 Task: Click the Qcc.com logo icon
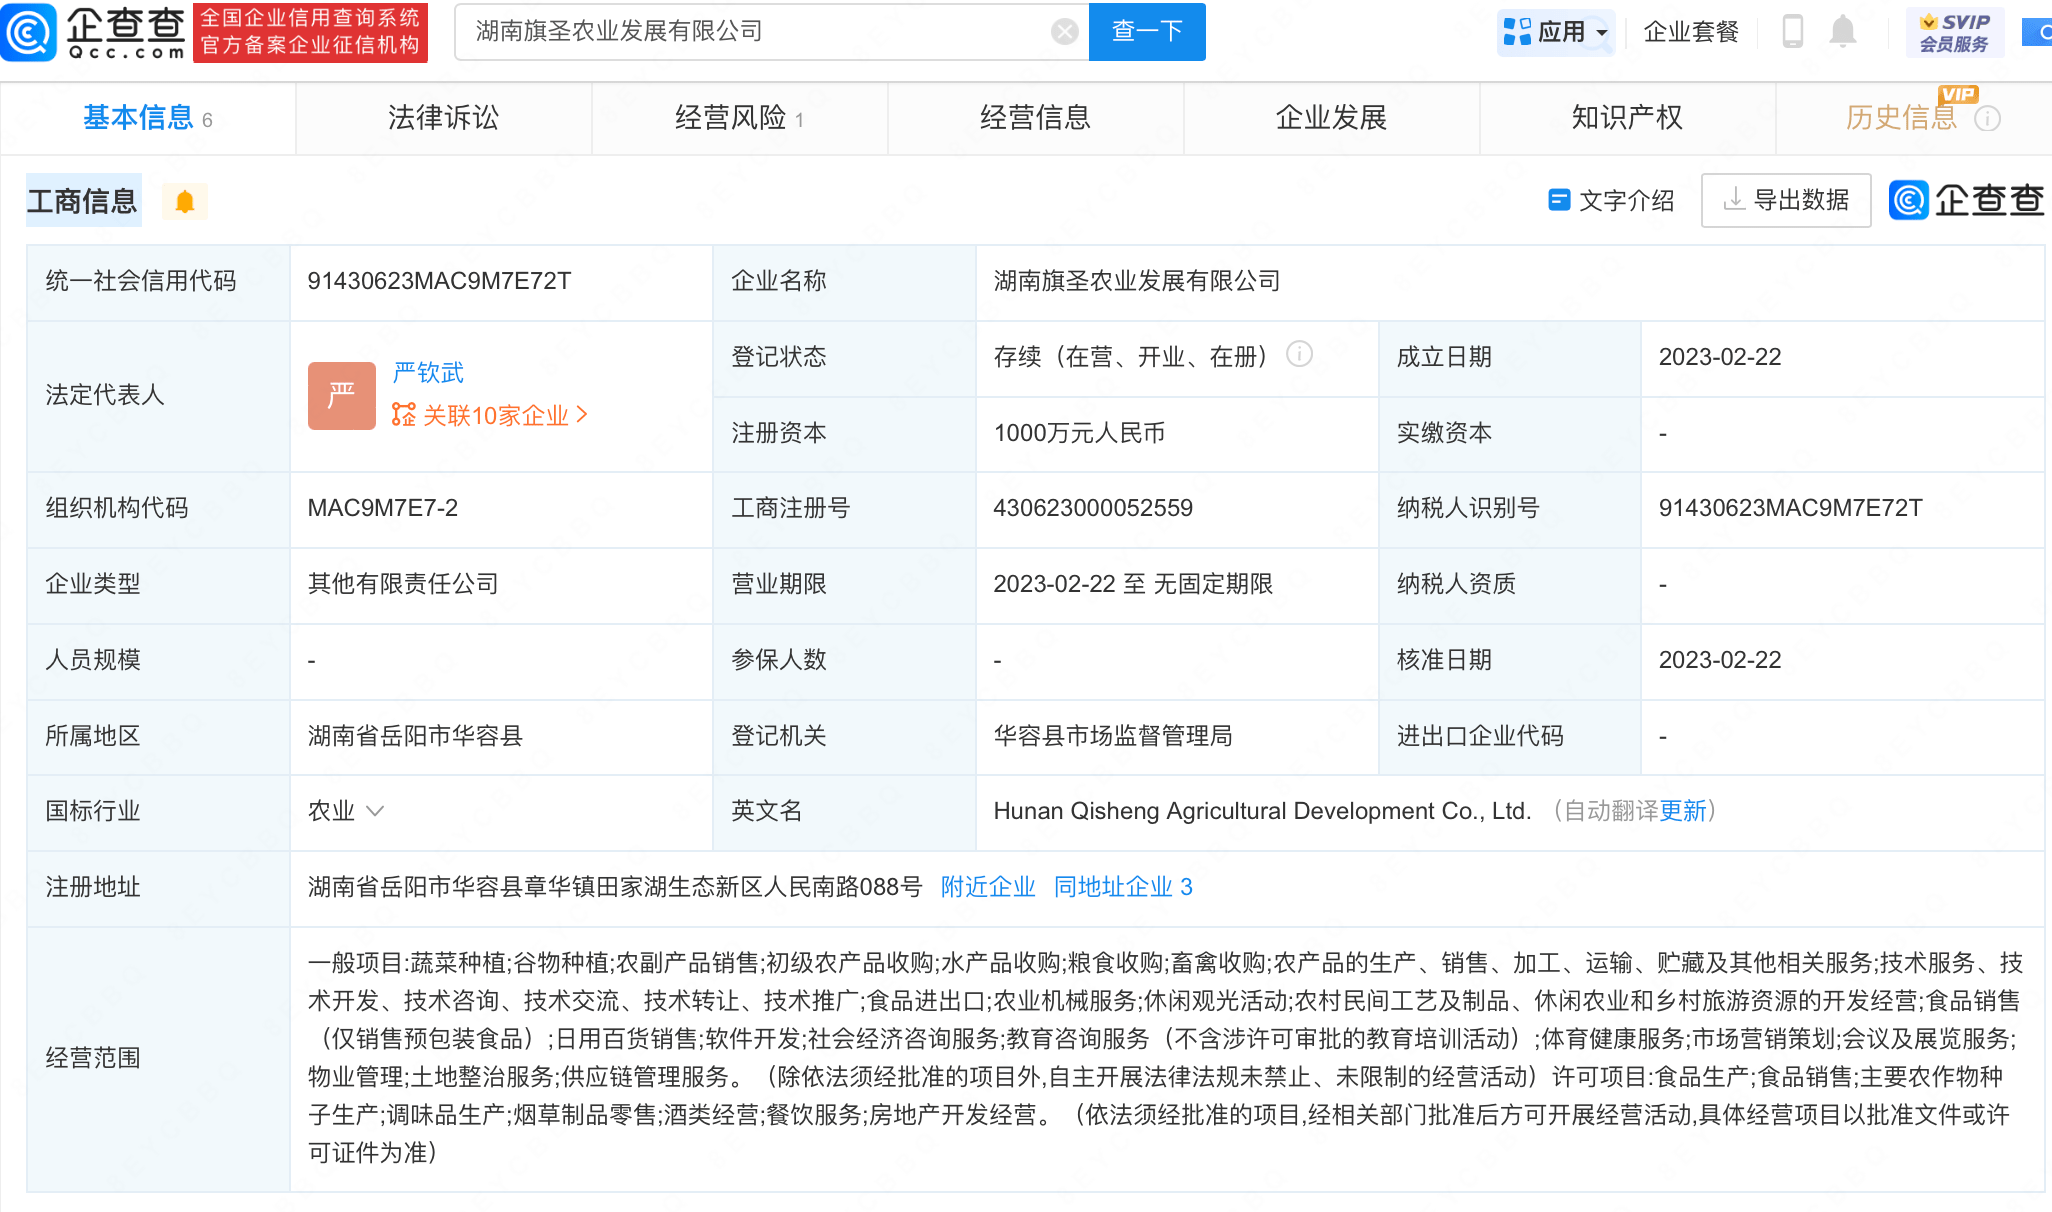coord(29,32)
